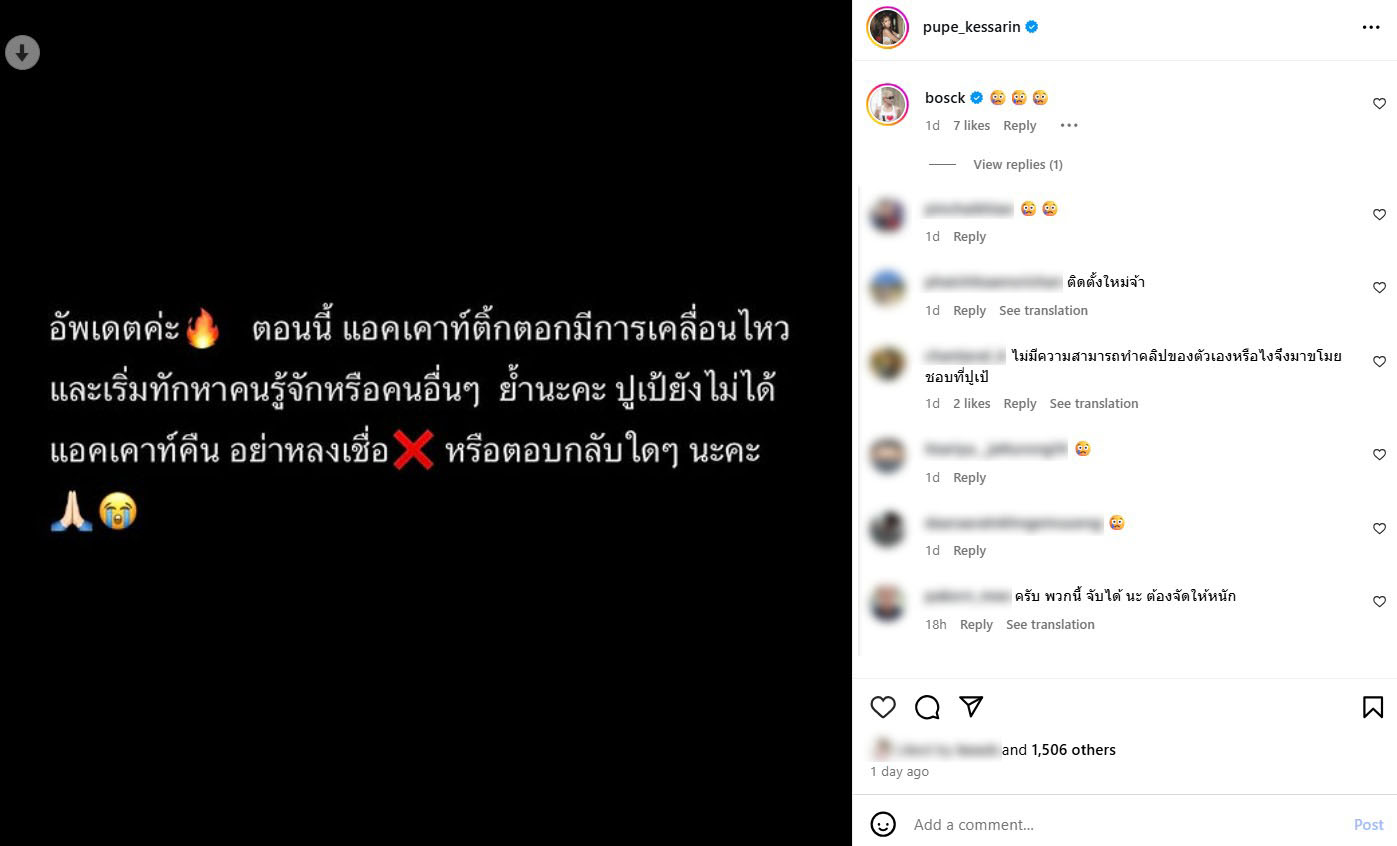Click the comment speech bubble icon

point(927,708)
